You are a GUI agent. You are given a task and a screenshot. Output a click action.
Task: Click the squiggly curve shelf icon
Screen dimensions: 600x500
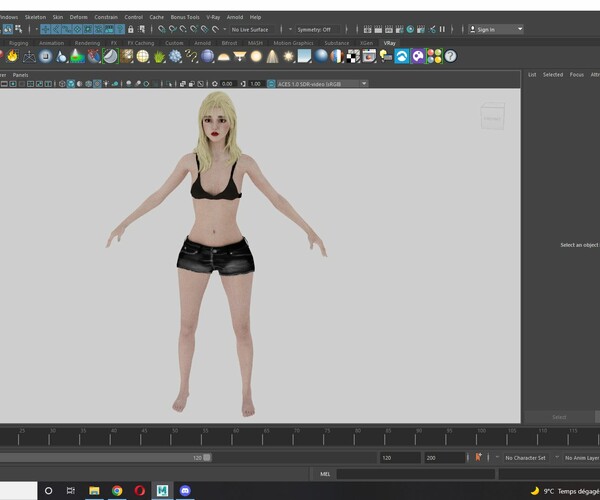click(191, 57)
